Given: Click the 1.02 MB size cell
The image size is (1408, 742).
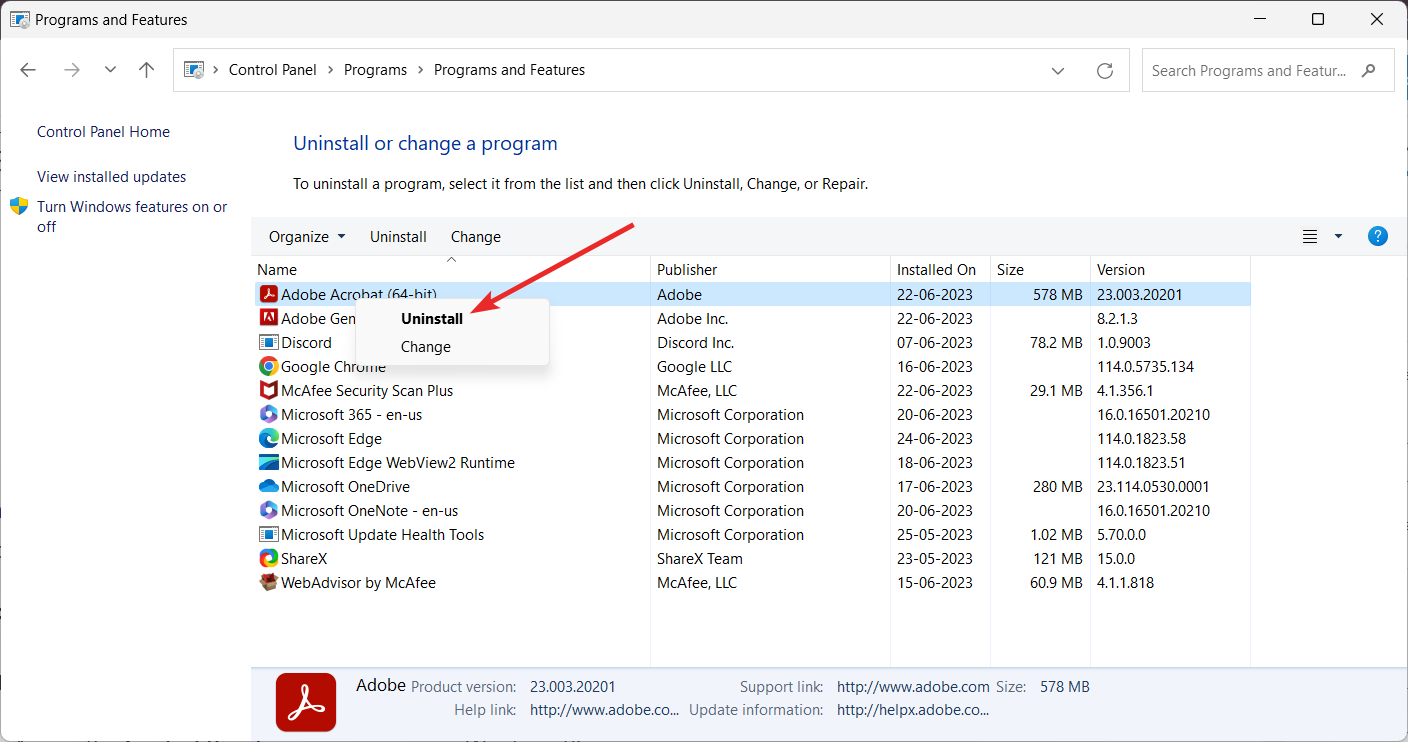Looking at the screenshot, I should point(1055,535).
